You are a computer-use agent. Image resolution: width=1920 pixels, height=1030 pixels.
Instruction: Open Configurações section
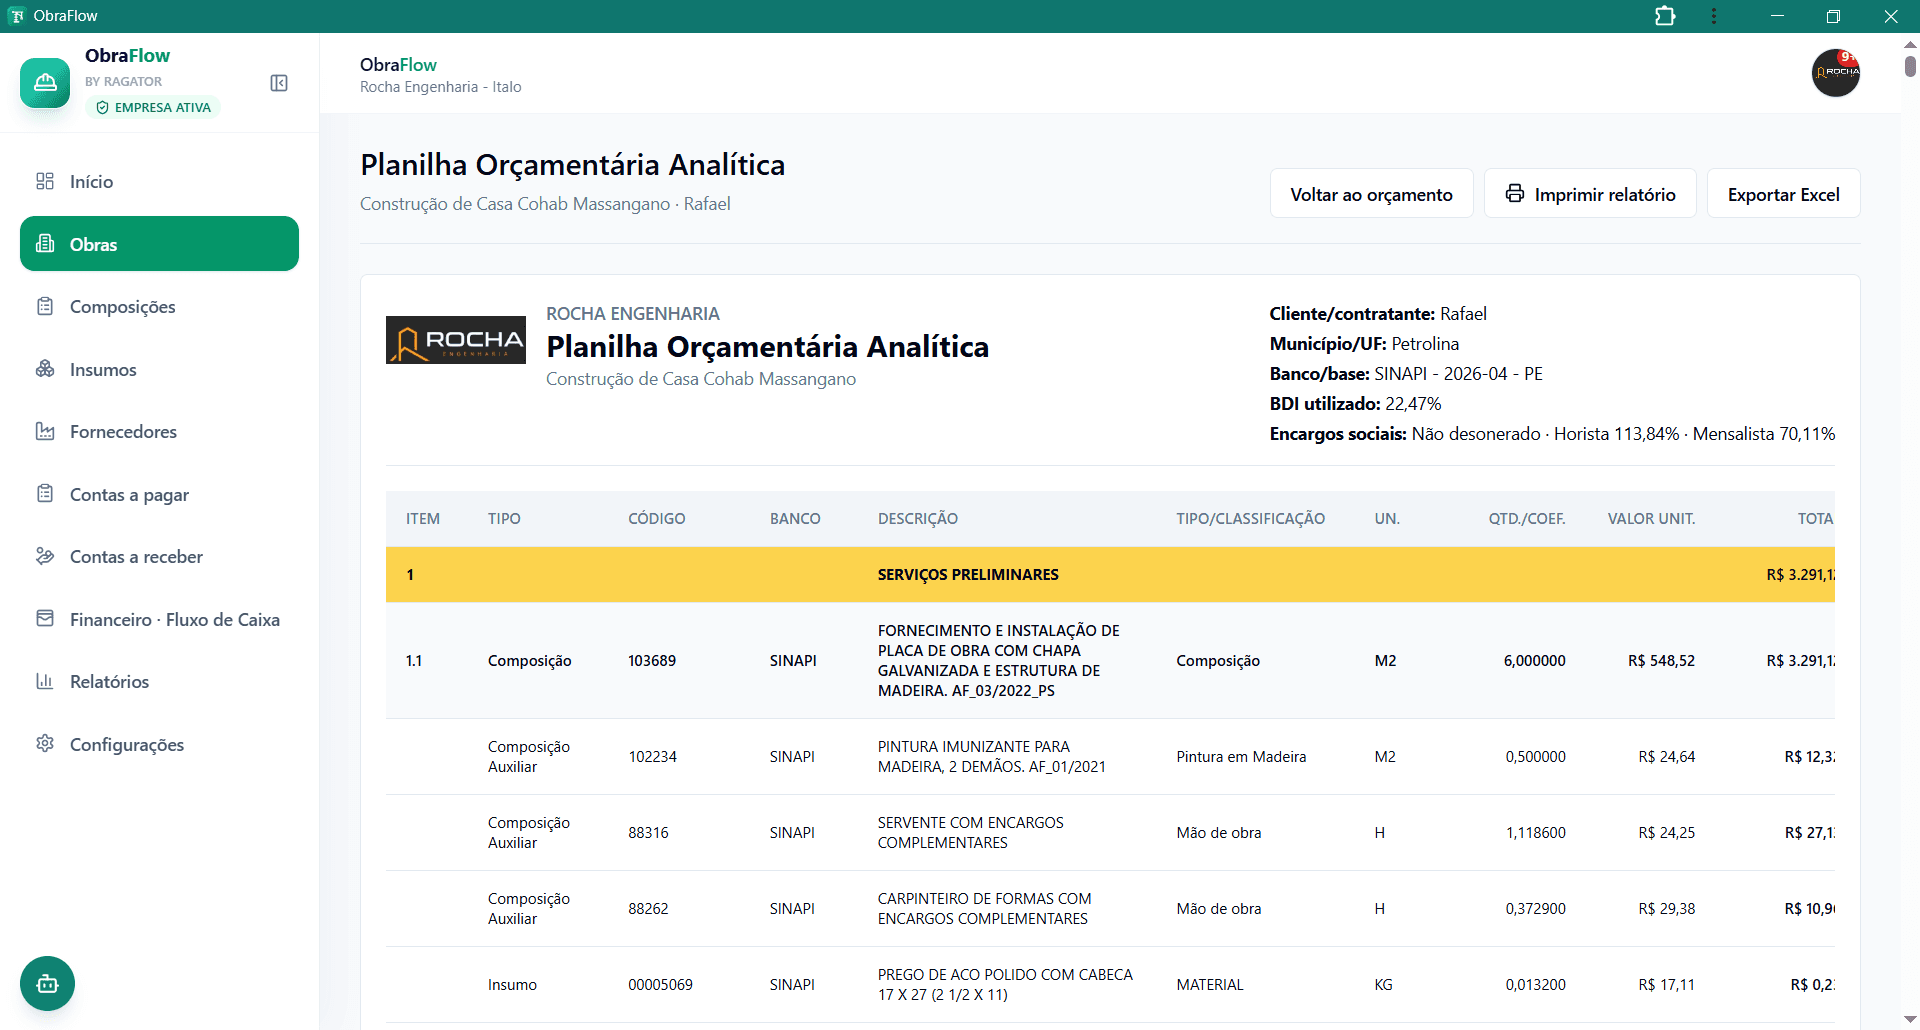[x=159, y=744]
